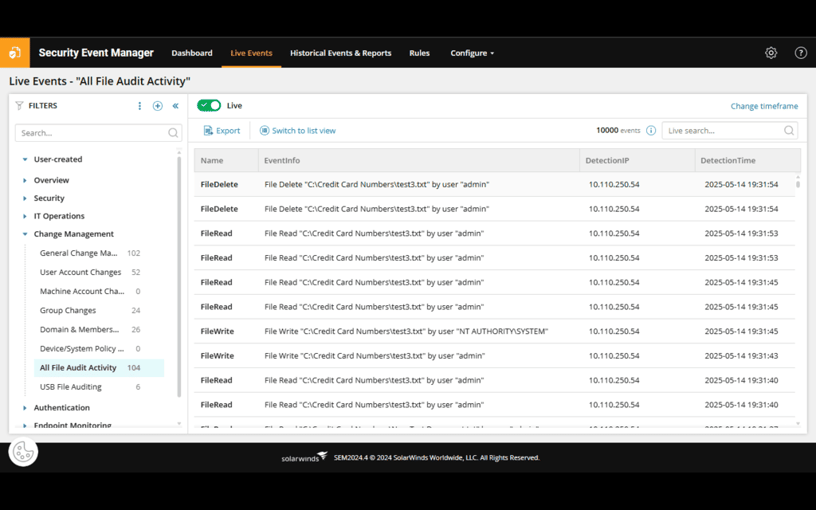Collapse the Change Management filter group
816x510 pixels.
point(24,234)
